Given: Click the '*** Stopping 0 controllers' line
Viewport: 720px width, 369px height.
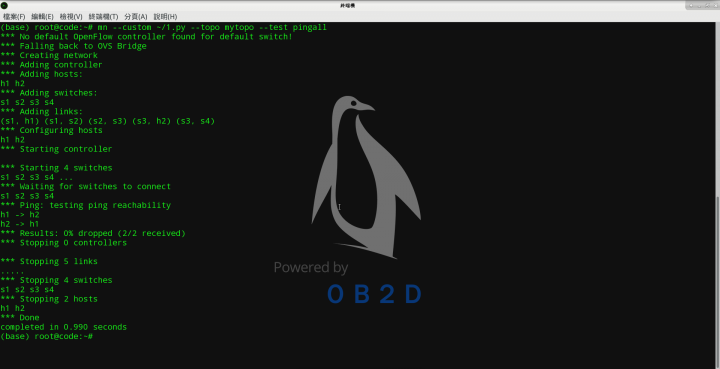Looking at the screenshot, I should pyautogui.click(x=63, y=243).
